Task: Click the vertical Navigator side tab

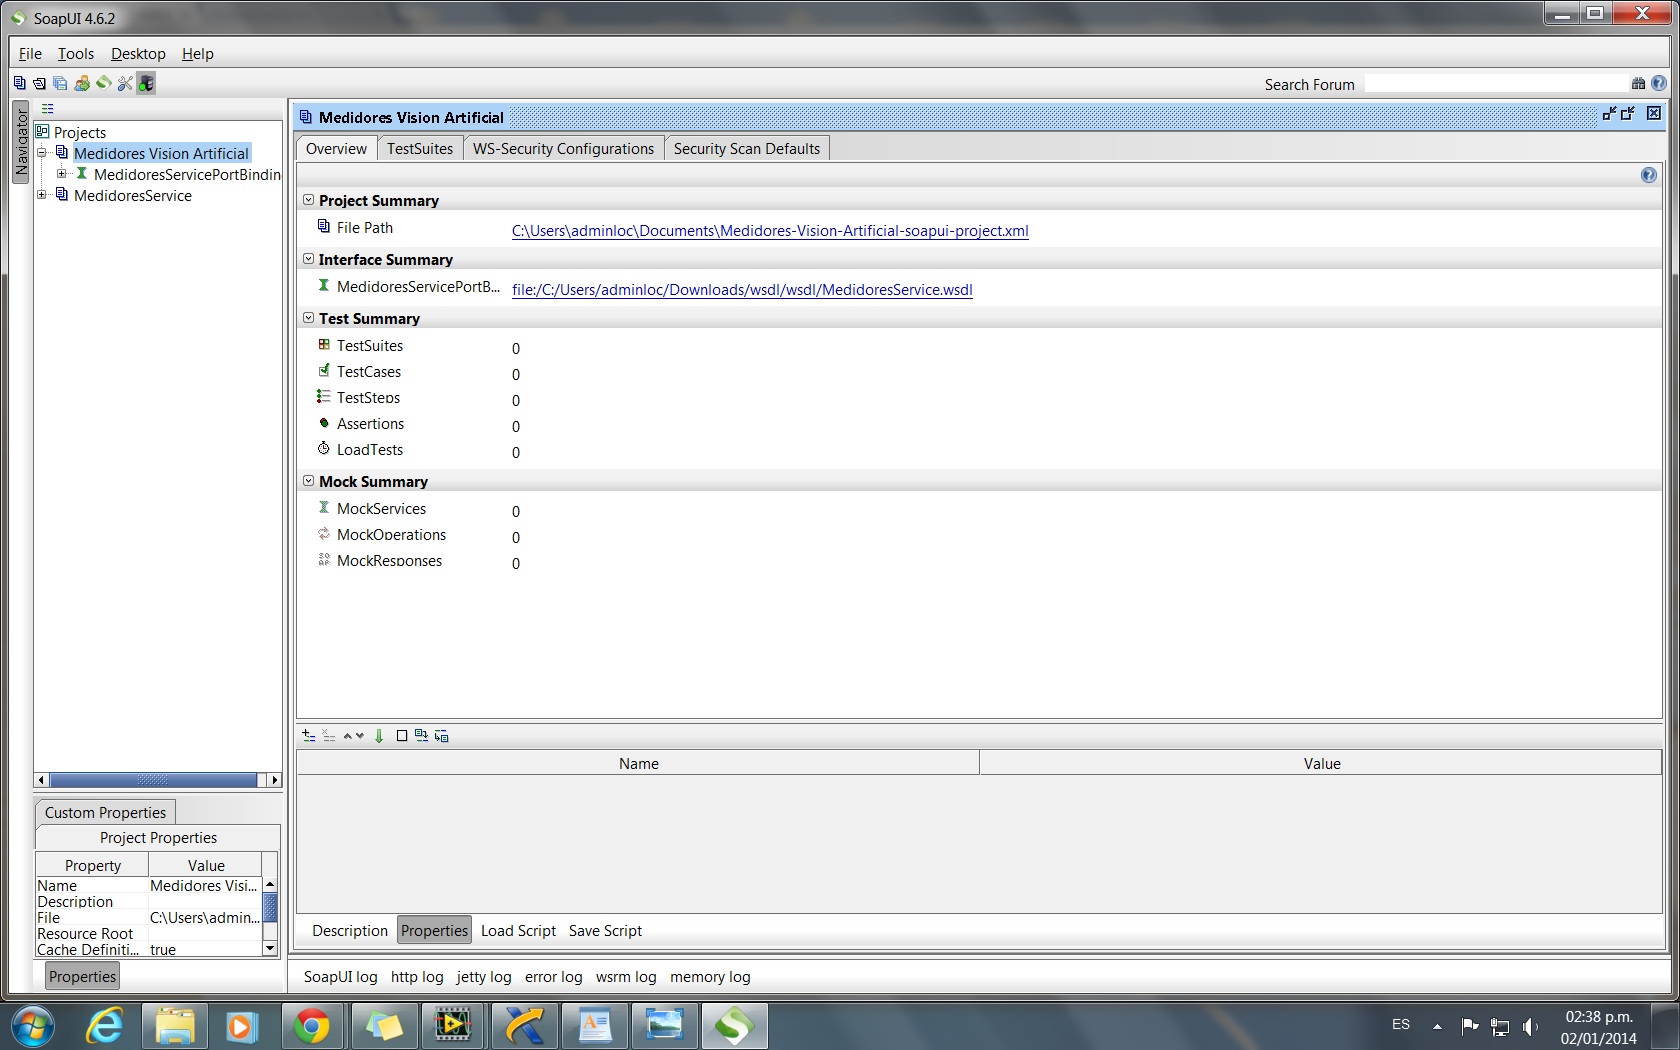Action: (21, 142)
